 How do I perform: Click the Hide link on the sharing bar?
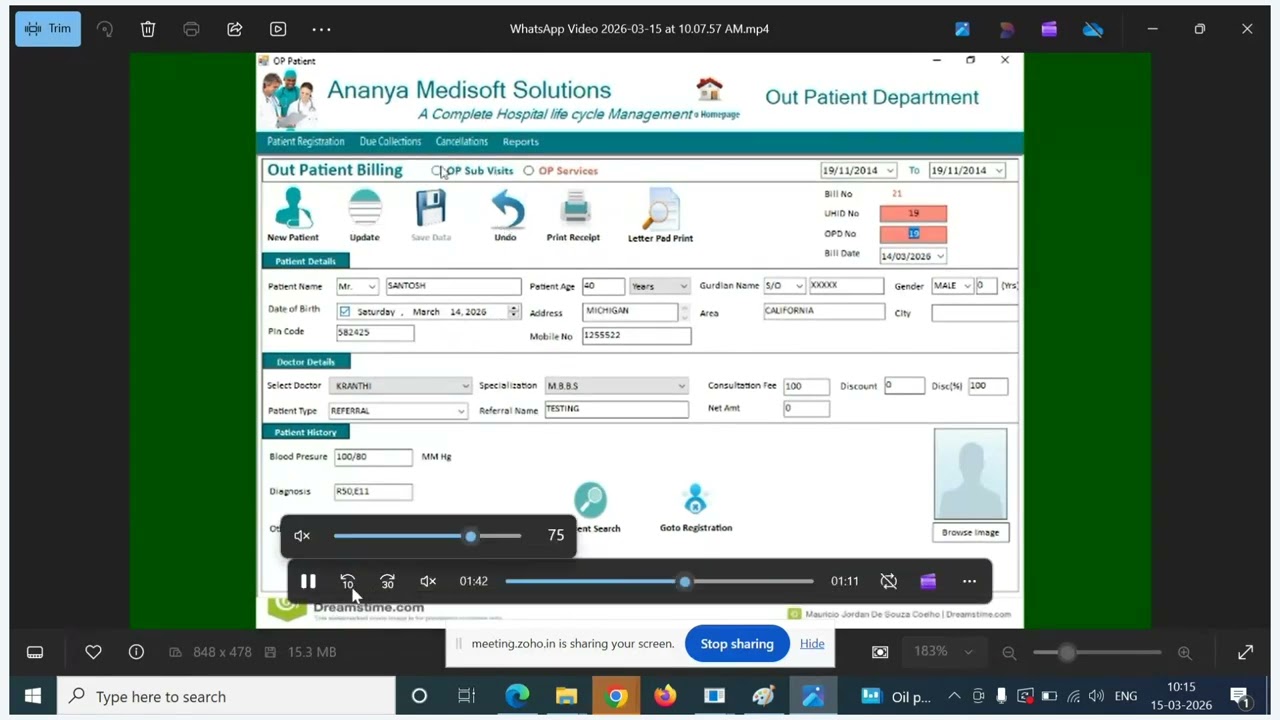coord(812,644)
